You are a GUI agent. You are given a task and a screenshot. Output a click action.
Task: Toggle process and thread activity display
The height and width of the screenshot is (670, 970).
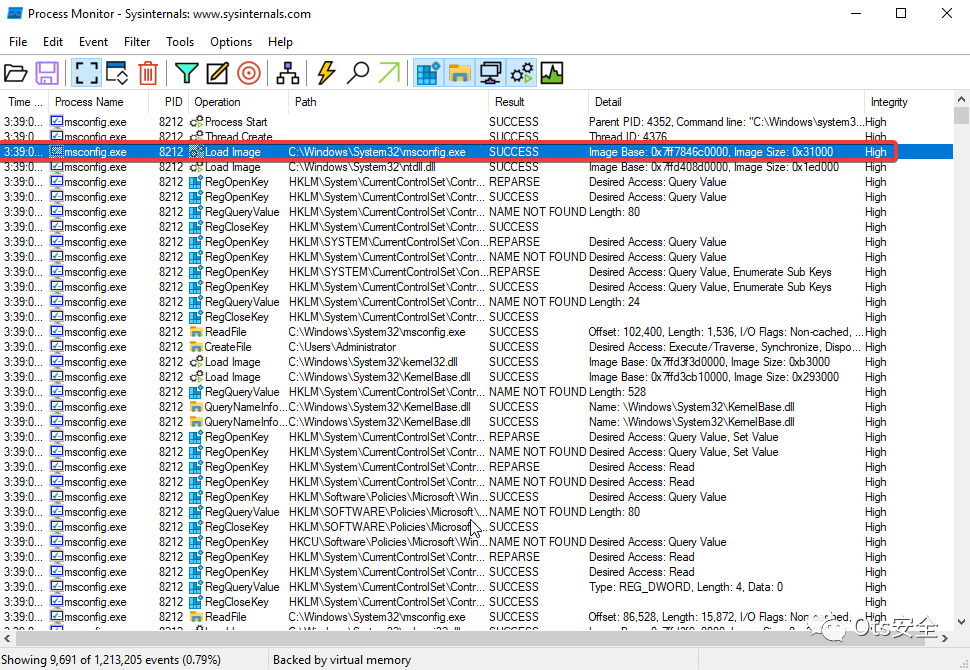521,73
